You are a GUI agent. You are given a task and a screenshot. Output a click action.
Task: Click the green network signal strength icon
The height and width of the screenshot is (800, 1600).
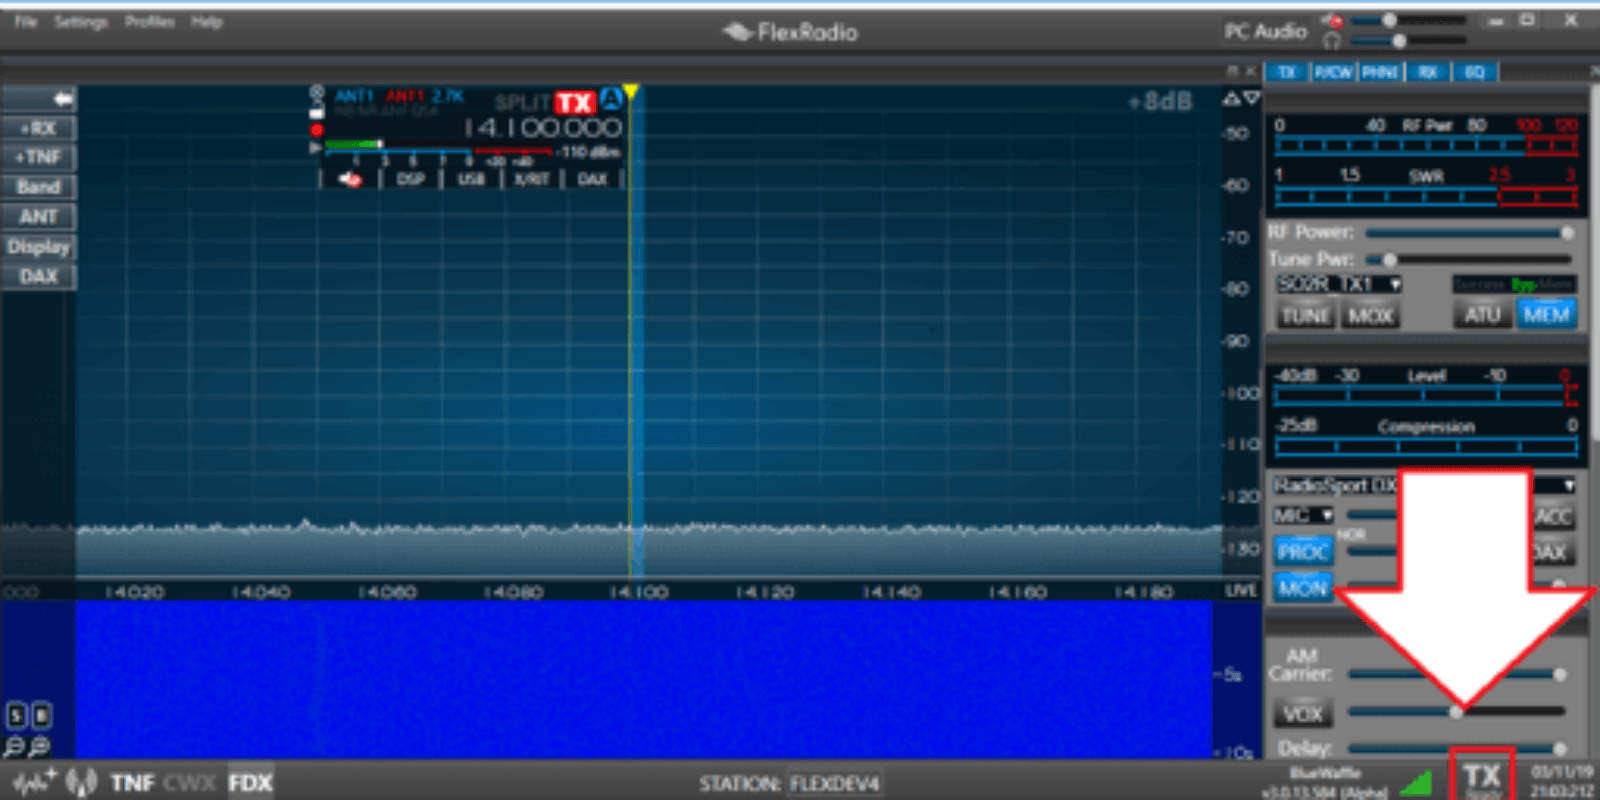pos(1416,782)
